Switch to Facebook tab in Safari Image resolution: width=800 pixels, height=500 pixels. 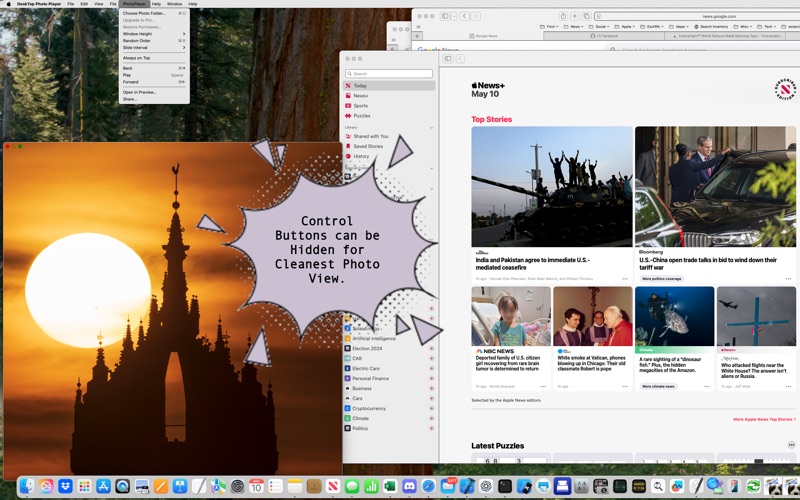click(x=604, y=36)
